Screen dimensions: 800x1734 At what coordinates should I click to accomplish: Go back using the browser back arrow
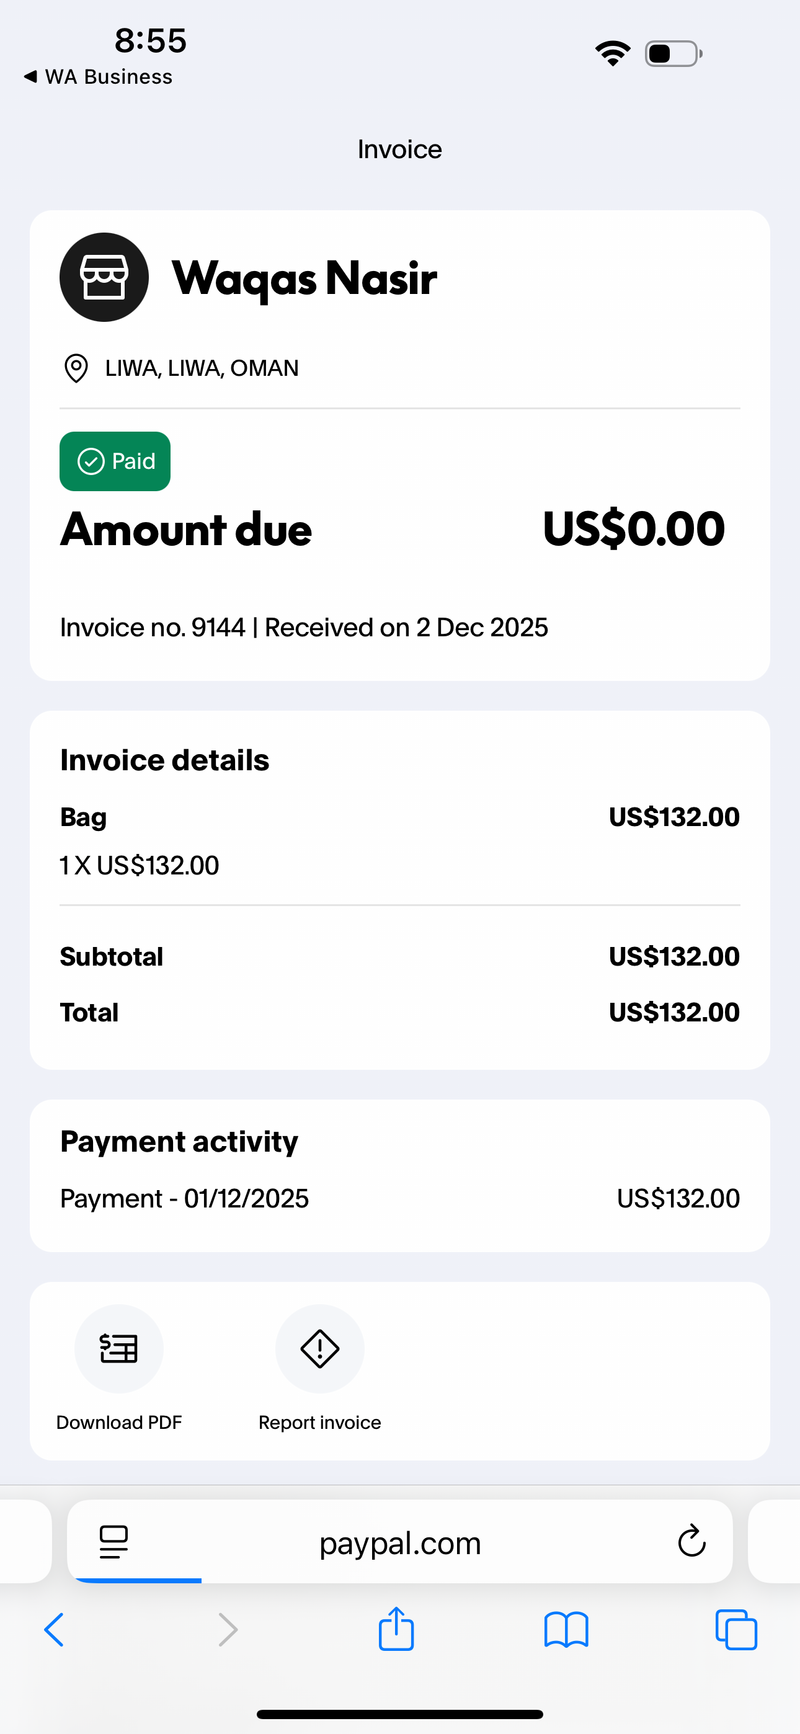[x=54, y=1629]
